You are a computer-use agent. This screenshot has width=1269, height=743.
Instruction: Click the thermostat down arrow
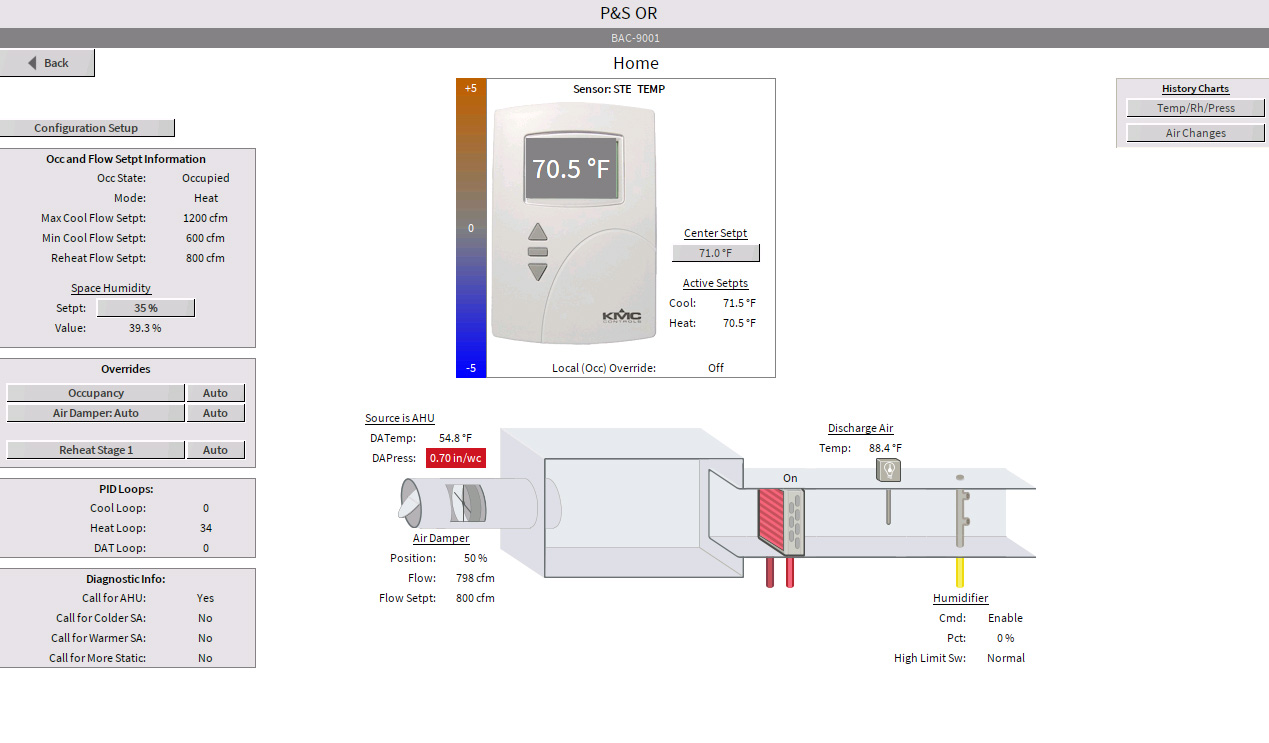point(538,271)
